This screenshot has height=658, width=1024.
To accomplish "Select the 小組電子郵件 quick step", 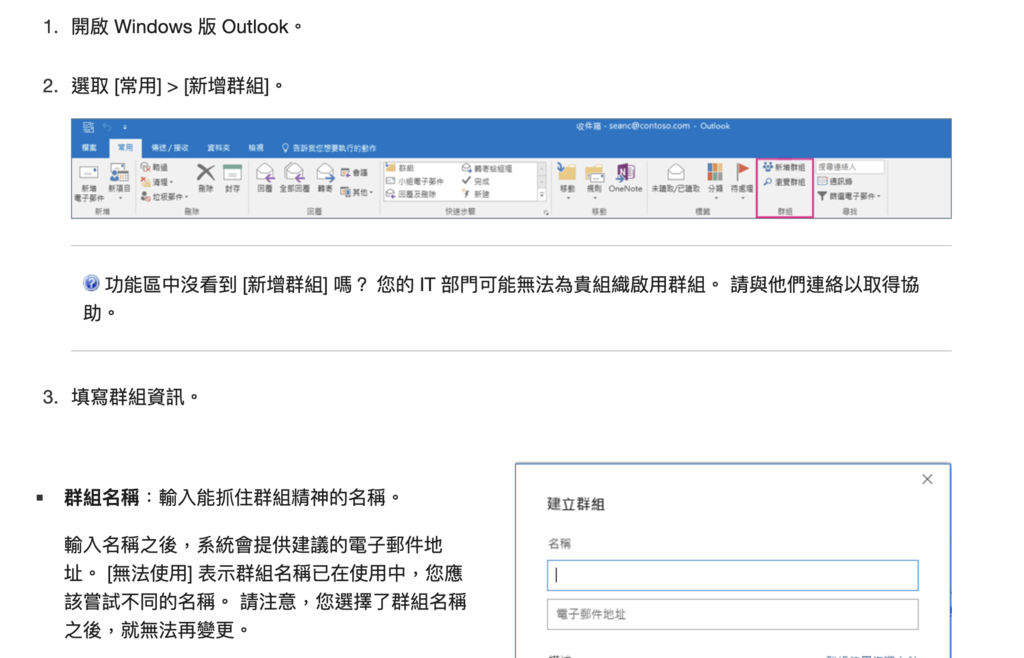I will coord(415,181).
